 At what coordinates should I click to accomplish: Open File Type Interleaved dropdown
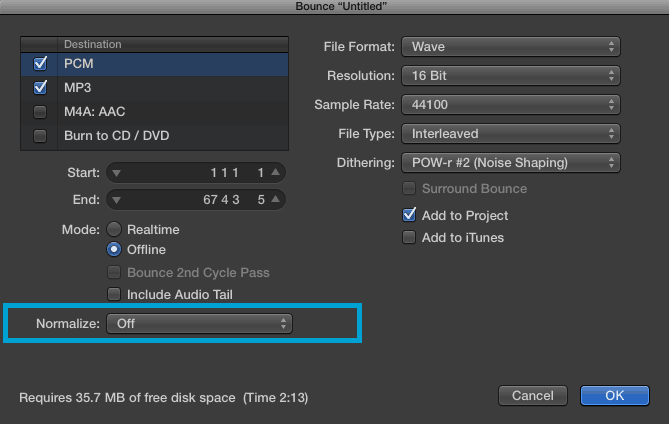click(511, 134)
